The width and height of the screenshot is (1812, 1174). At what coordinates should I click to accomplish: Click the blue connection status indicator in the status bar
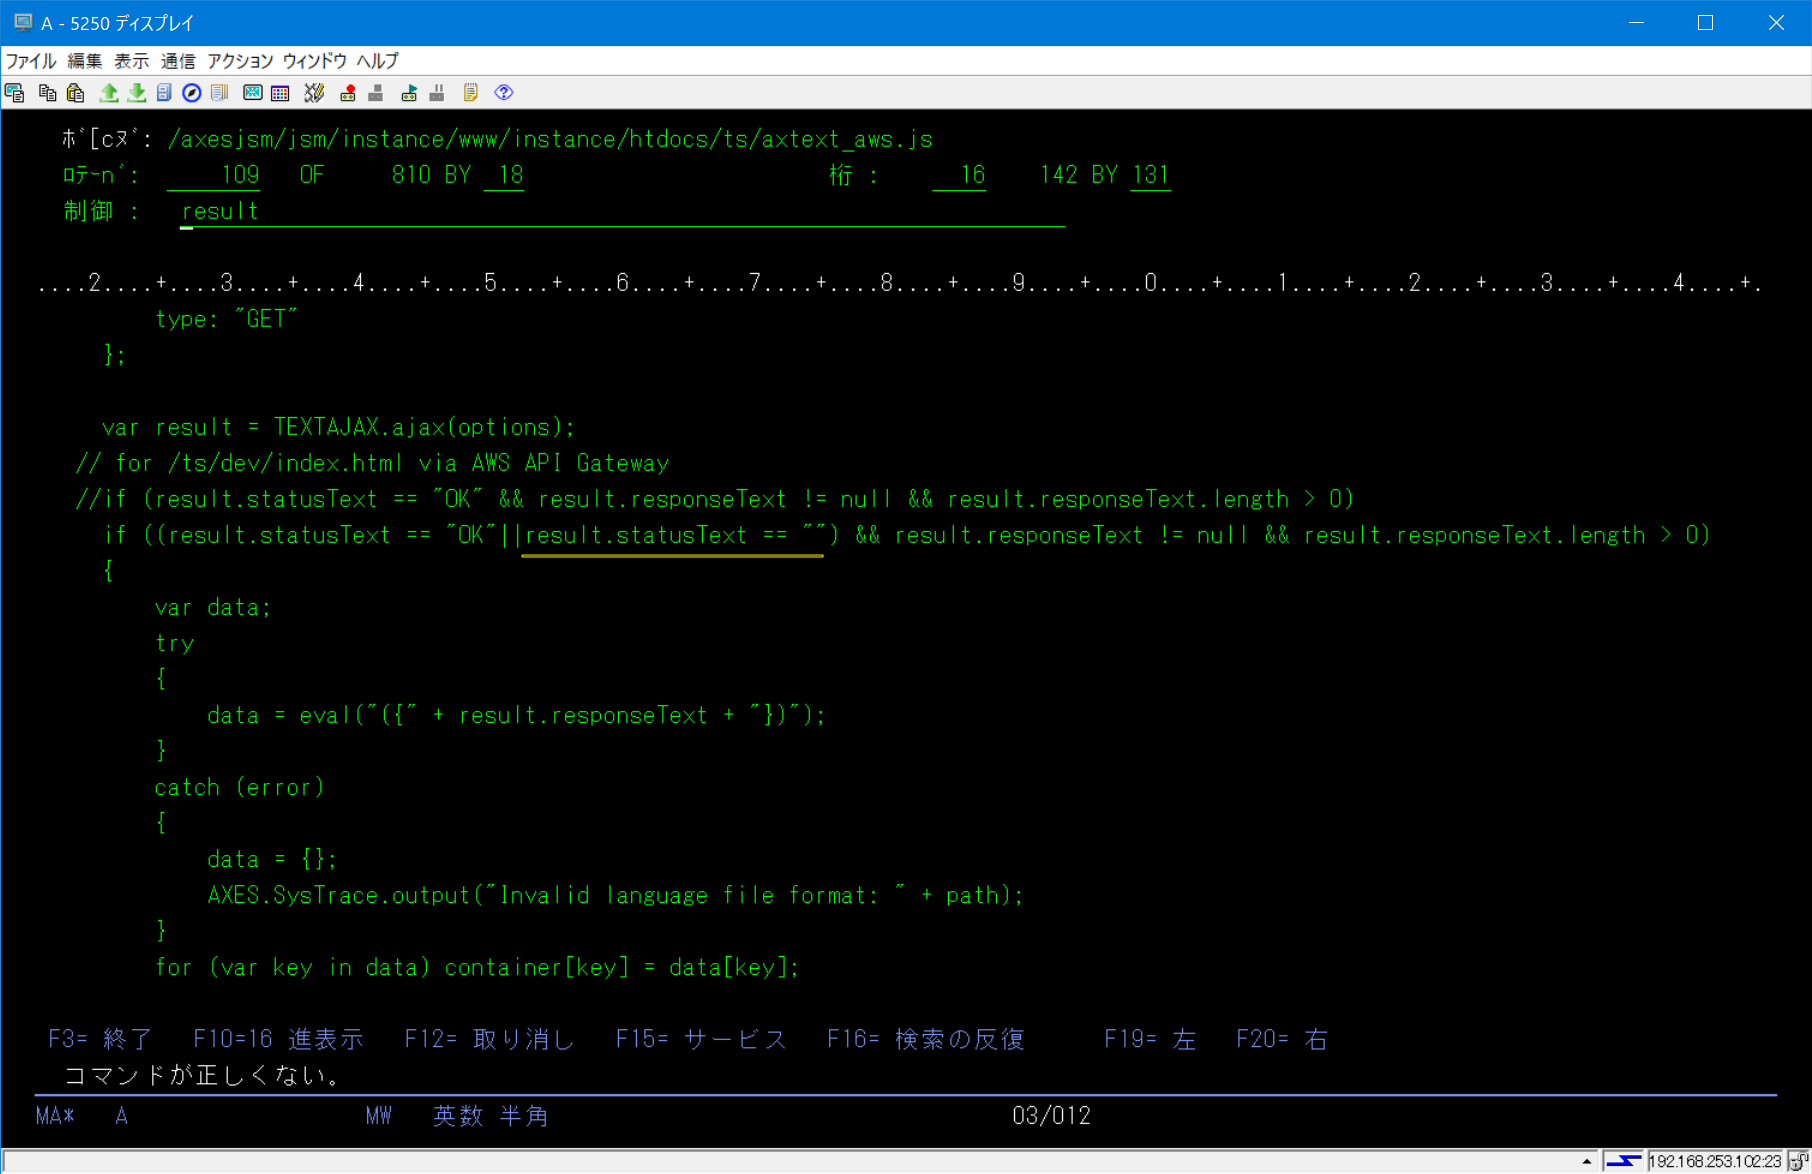(x=1624, y=1161)
